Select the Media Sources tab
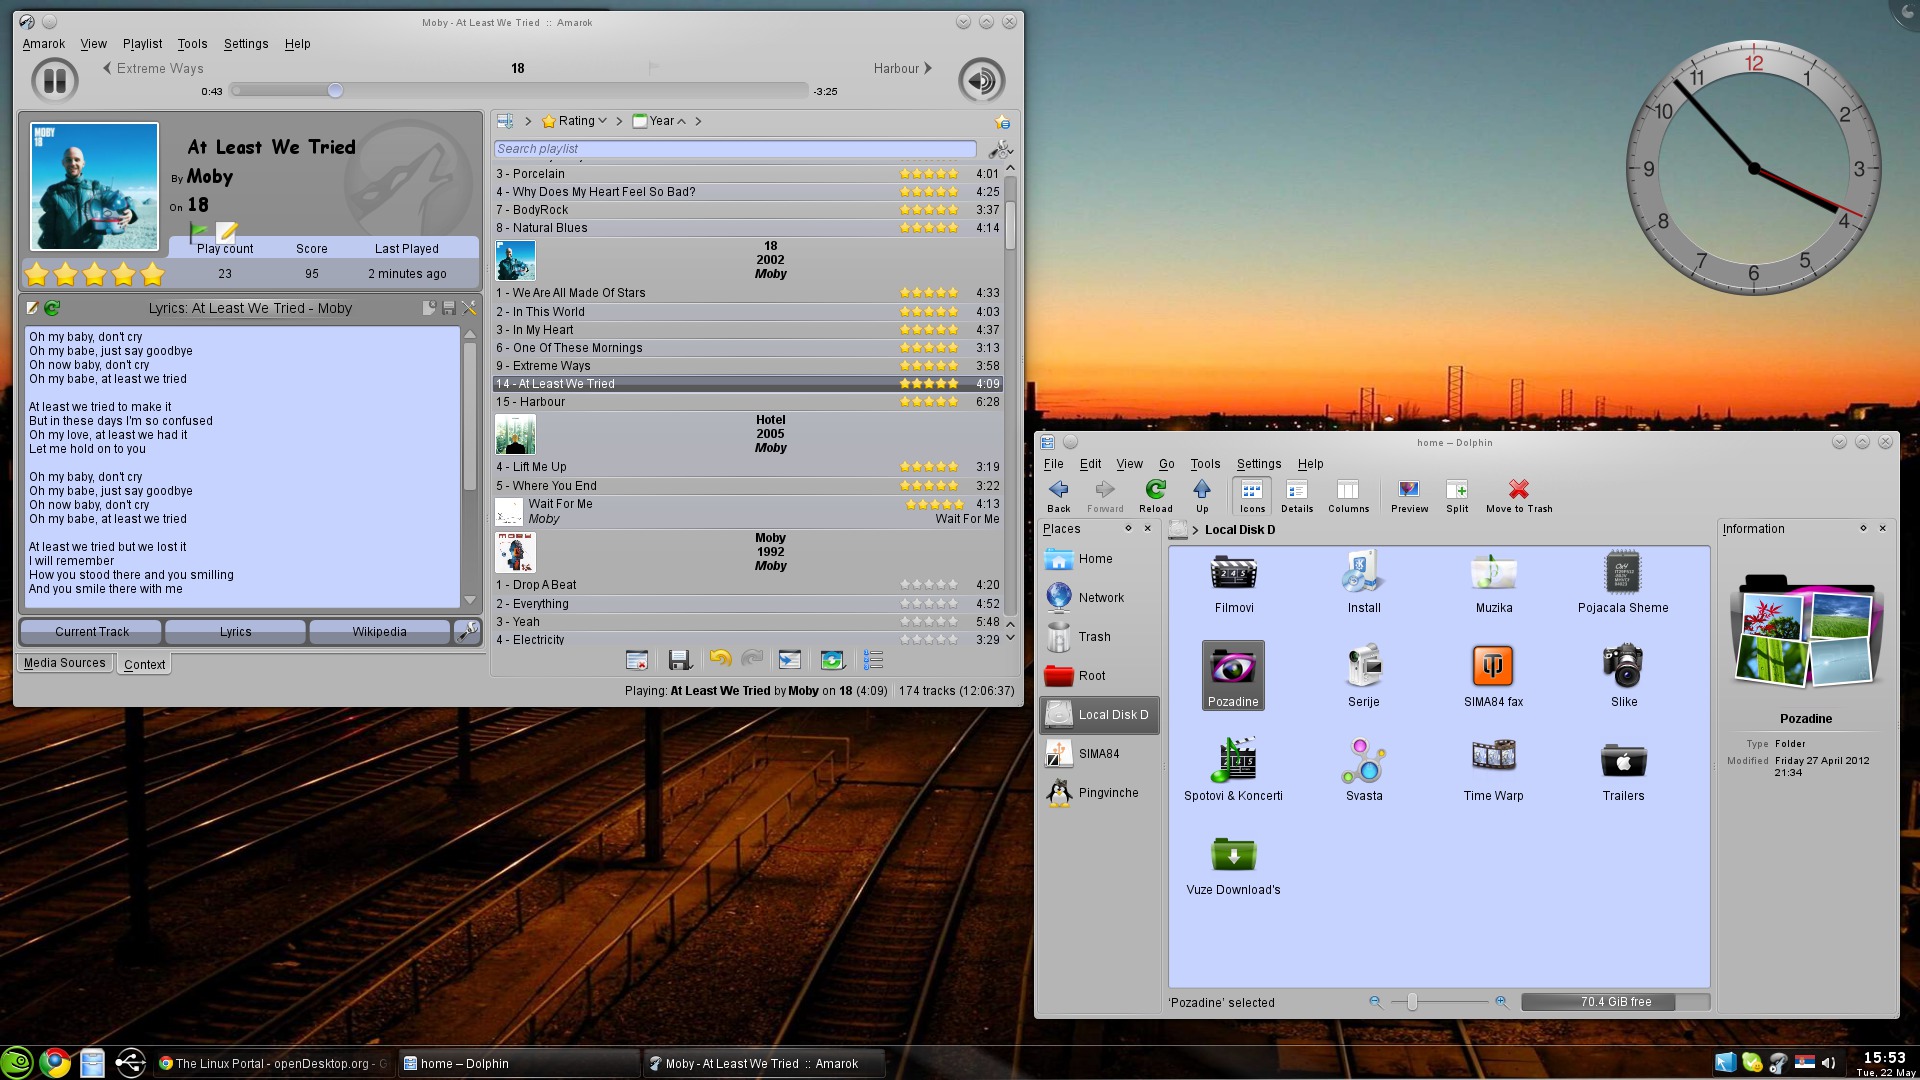The width and height of the screenshot is (1920, 1080). [64, 663]
